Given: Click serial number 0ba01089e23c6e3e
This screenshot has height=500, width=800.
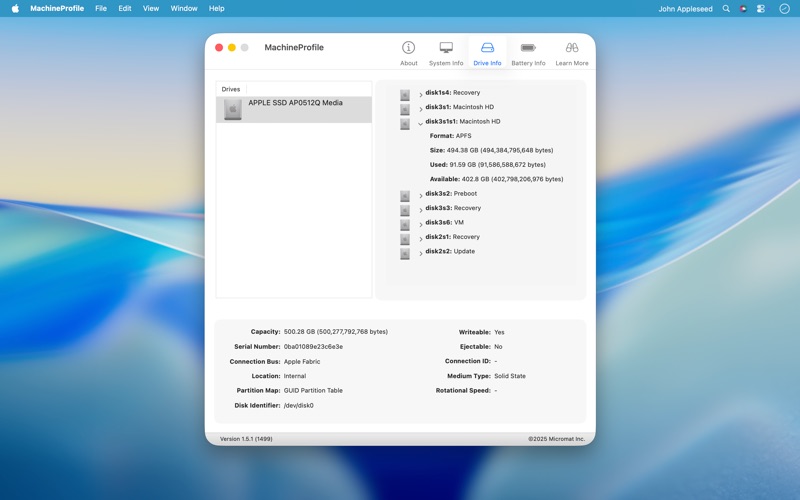Looking at the screenshot, I should pyautogui.click(x=313, y=346).
